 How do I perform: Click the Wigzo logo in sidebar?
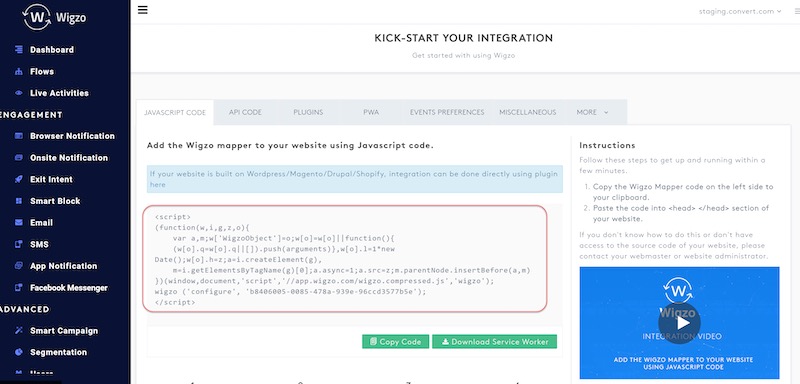(x=54, y=17)
